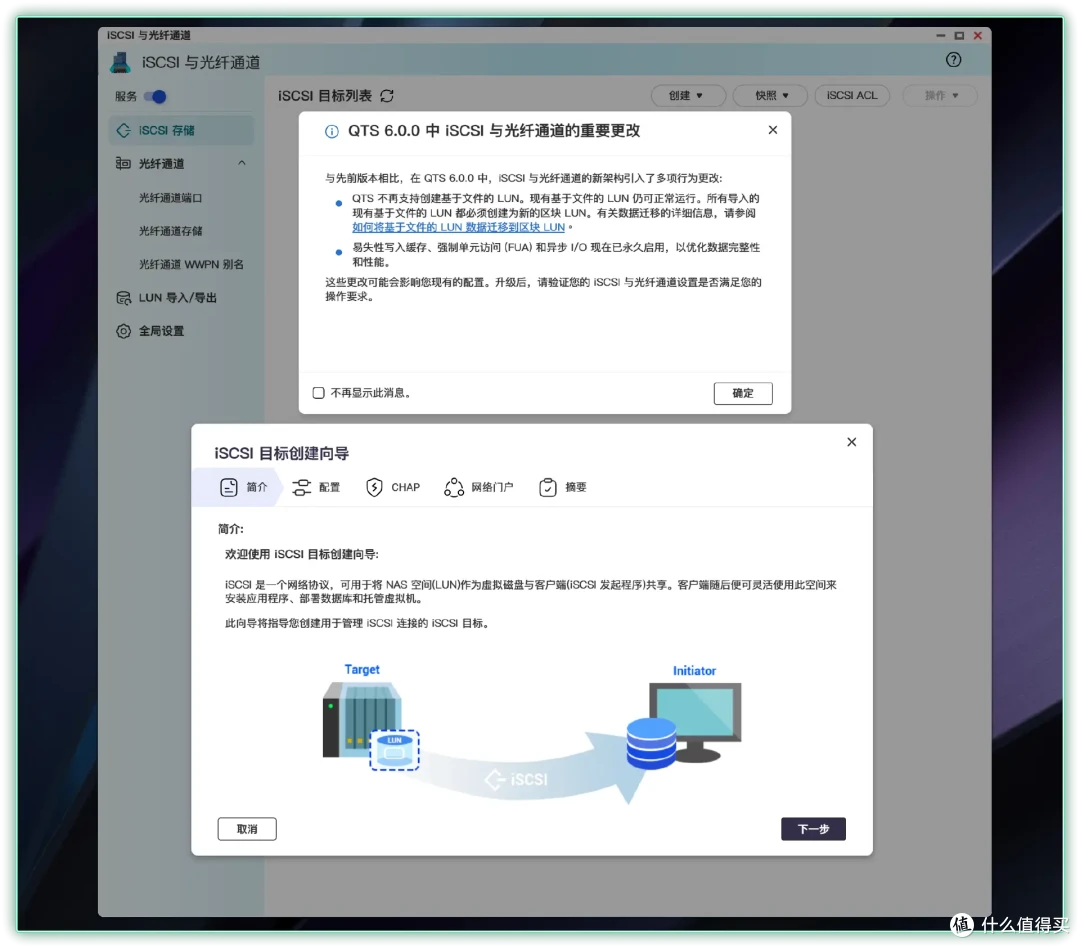Click the 全局设置 gear icon

click(x=123, y=331)
